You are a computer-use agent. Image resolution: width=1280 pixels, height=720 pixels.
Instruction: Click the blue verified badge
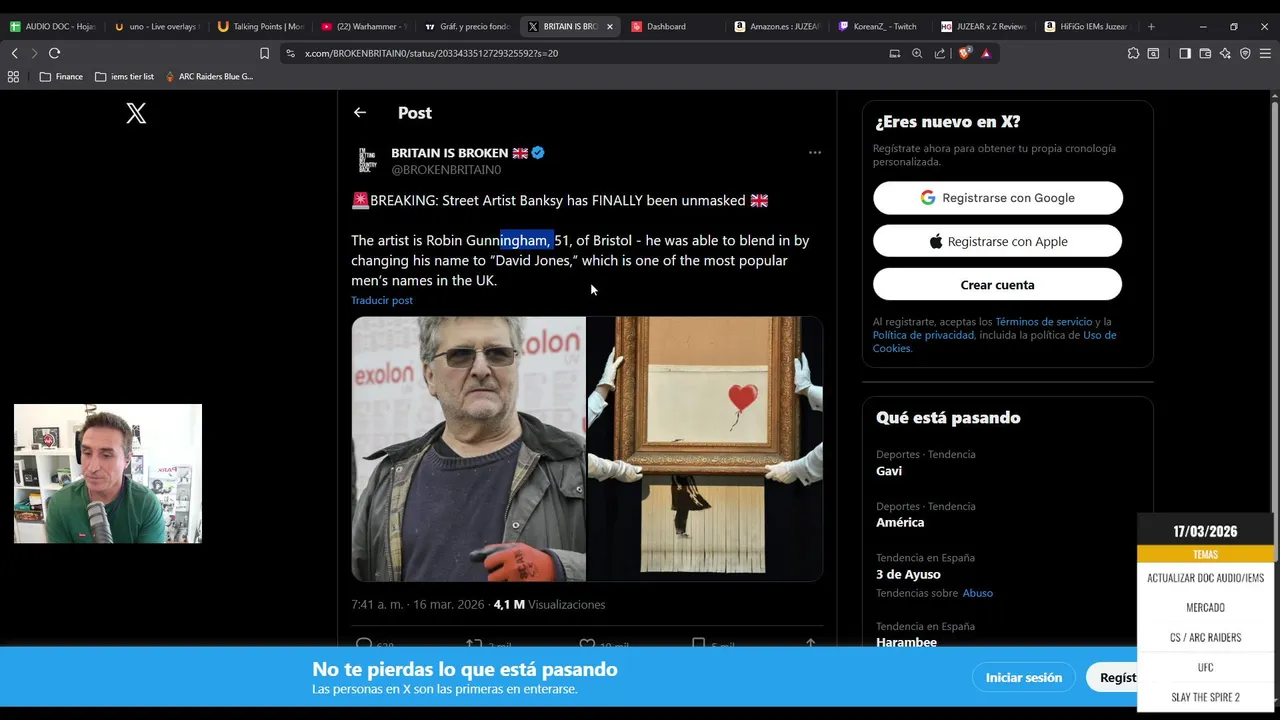(x=538, y=153)
